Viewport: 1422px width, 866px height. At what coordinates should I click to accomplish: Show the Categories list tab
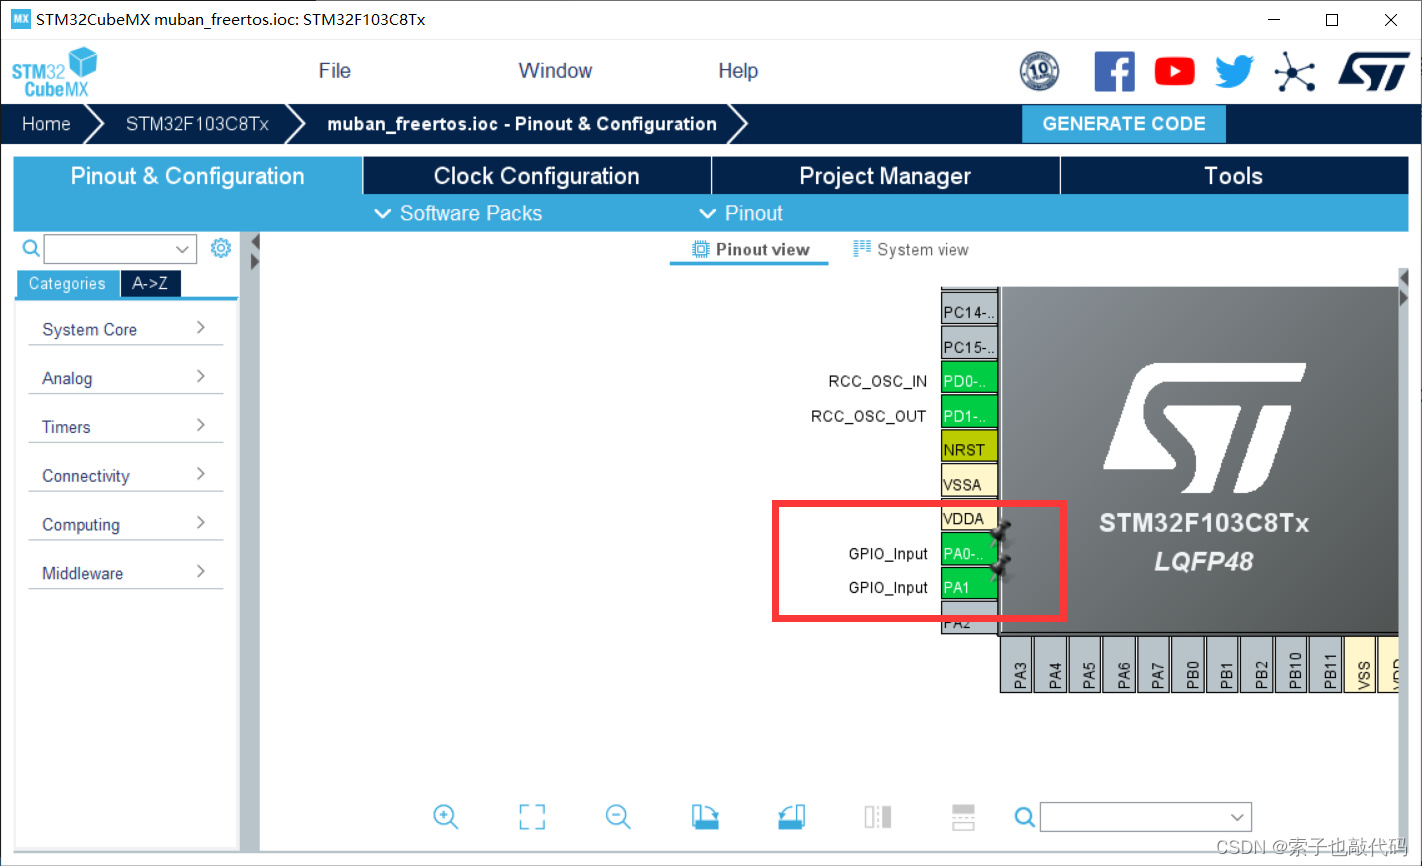[x=67, y=284]
